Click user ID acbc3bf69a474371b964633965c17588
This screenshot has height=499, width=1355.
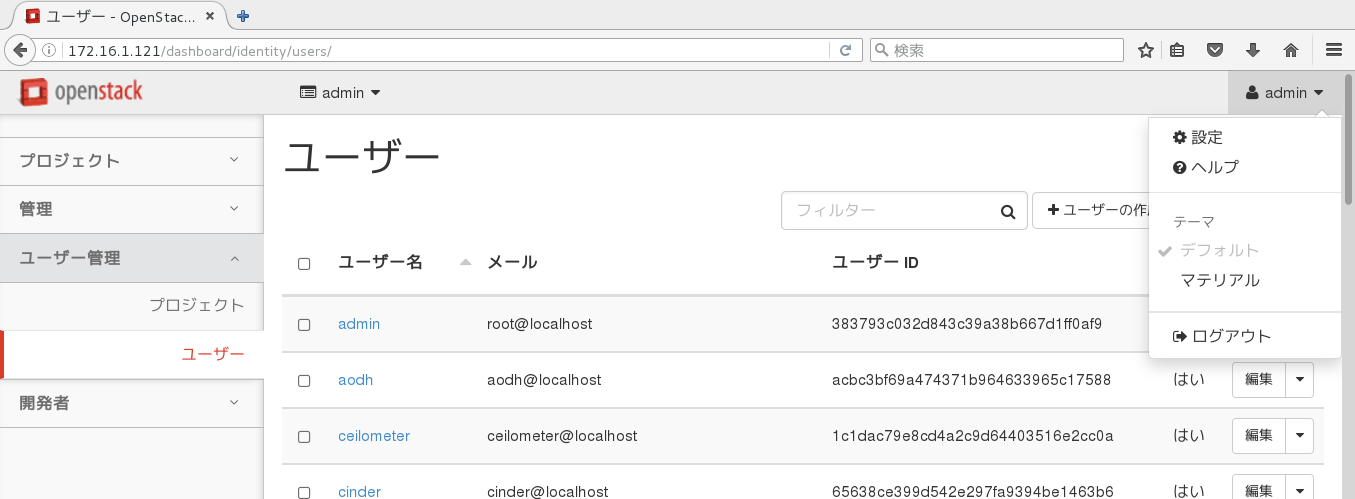[x=971, y=380]
